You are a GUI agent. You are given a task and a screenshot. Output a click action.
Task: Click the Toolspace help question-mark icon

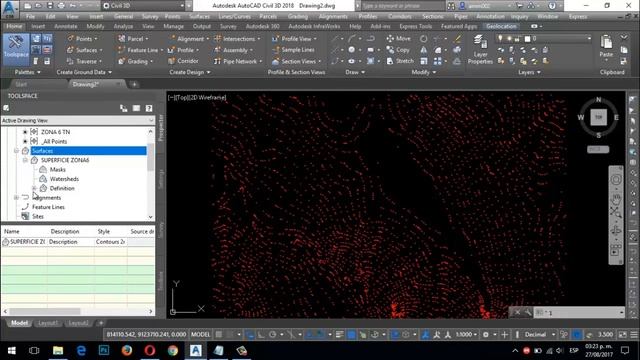coord(149,108)
